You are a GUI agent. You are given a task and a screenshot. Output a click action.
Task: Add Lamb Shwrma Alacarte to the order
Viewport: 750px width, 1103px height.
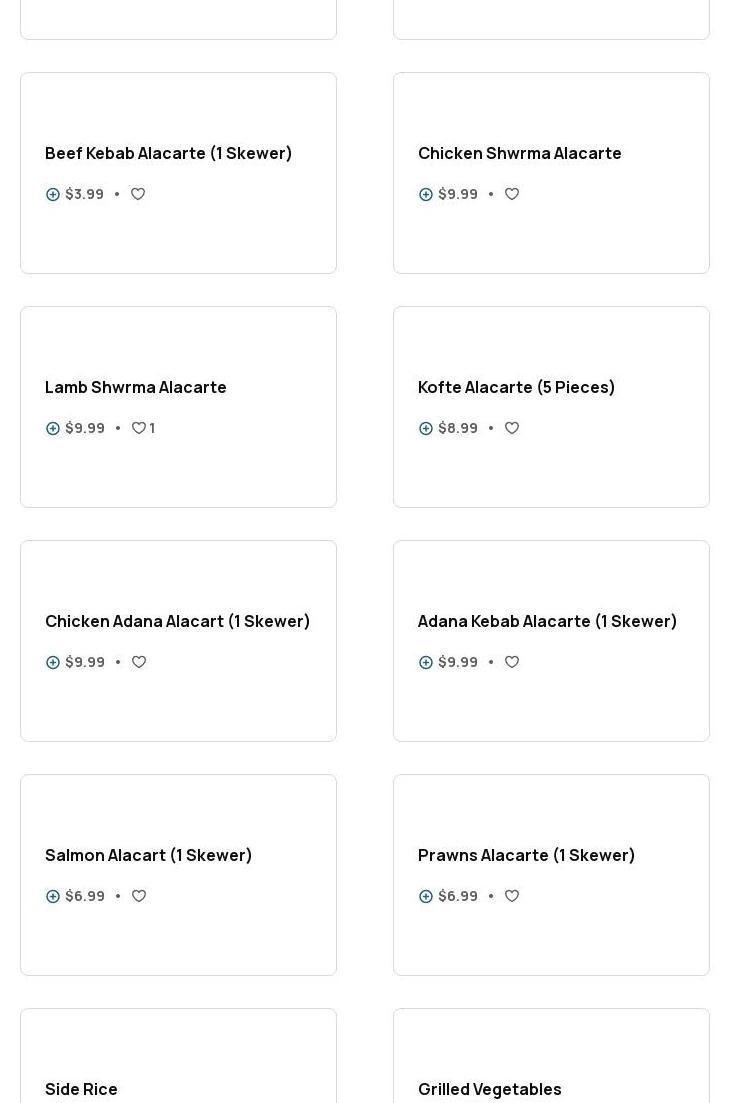tap(53, 428)
